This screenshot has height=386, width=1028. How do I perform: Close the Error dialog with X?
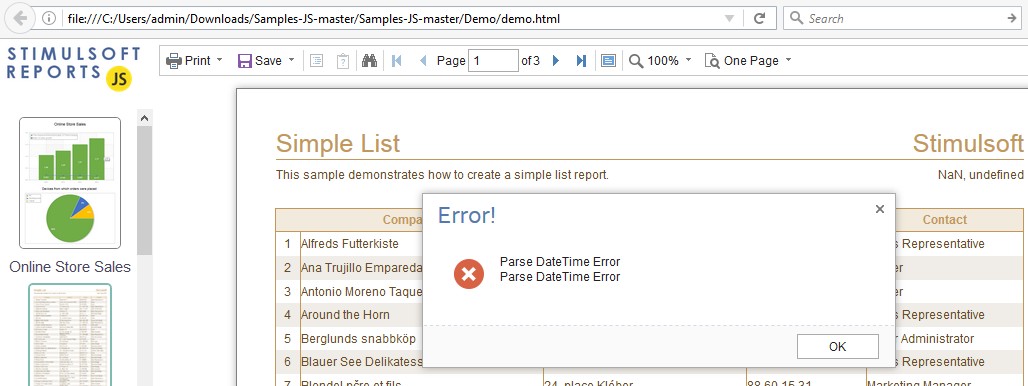coord(880,209)
